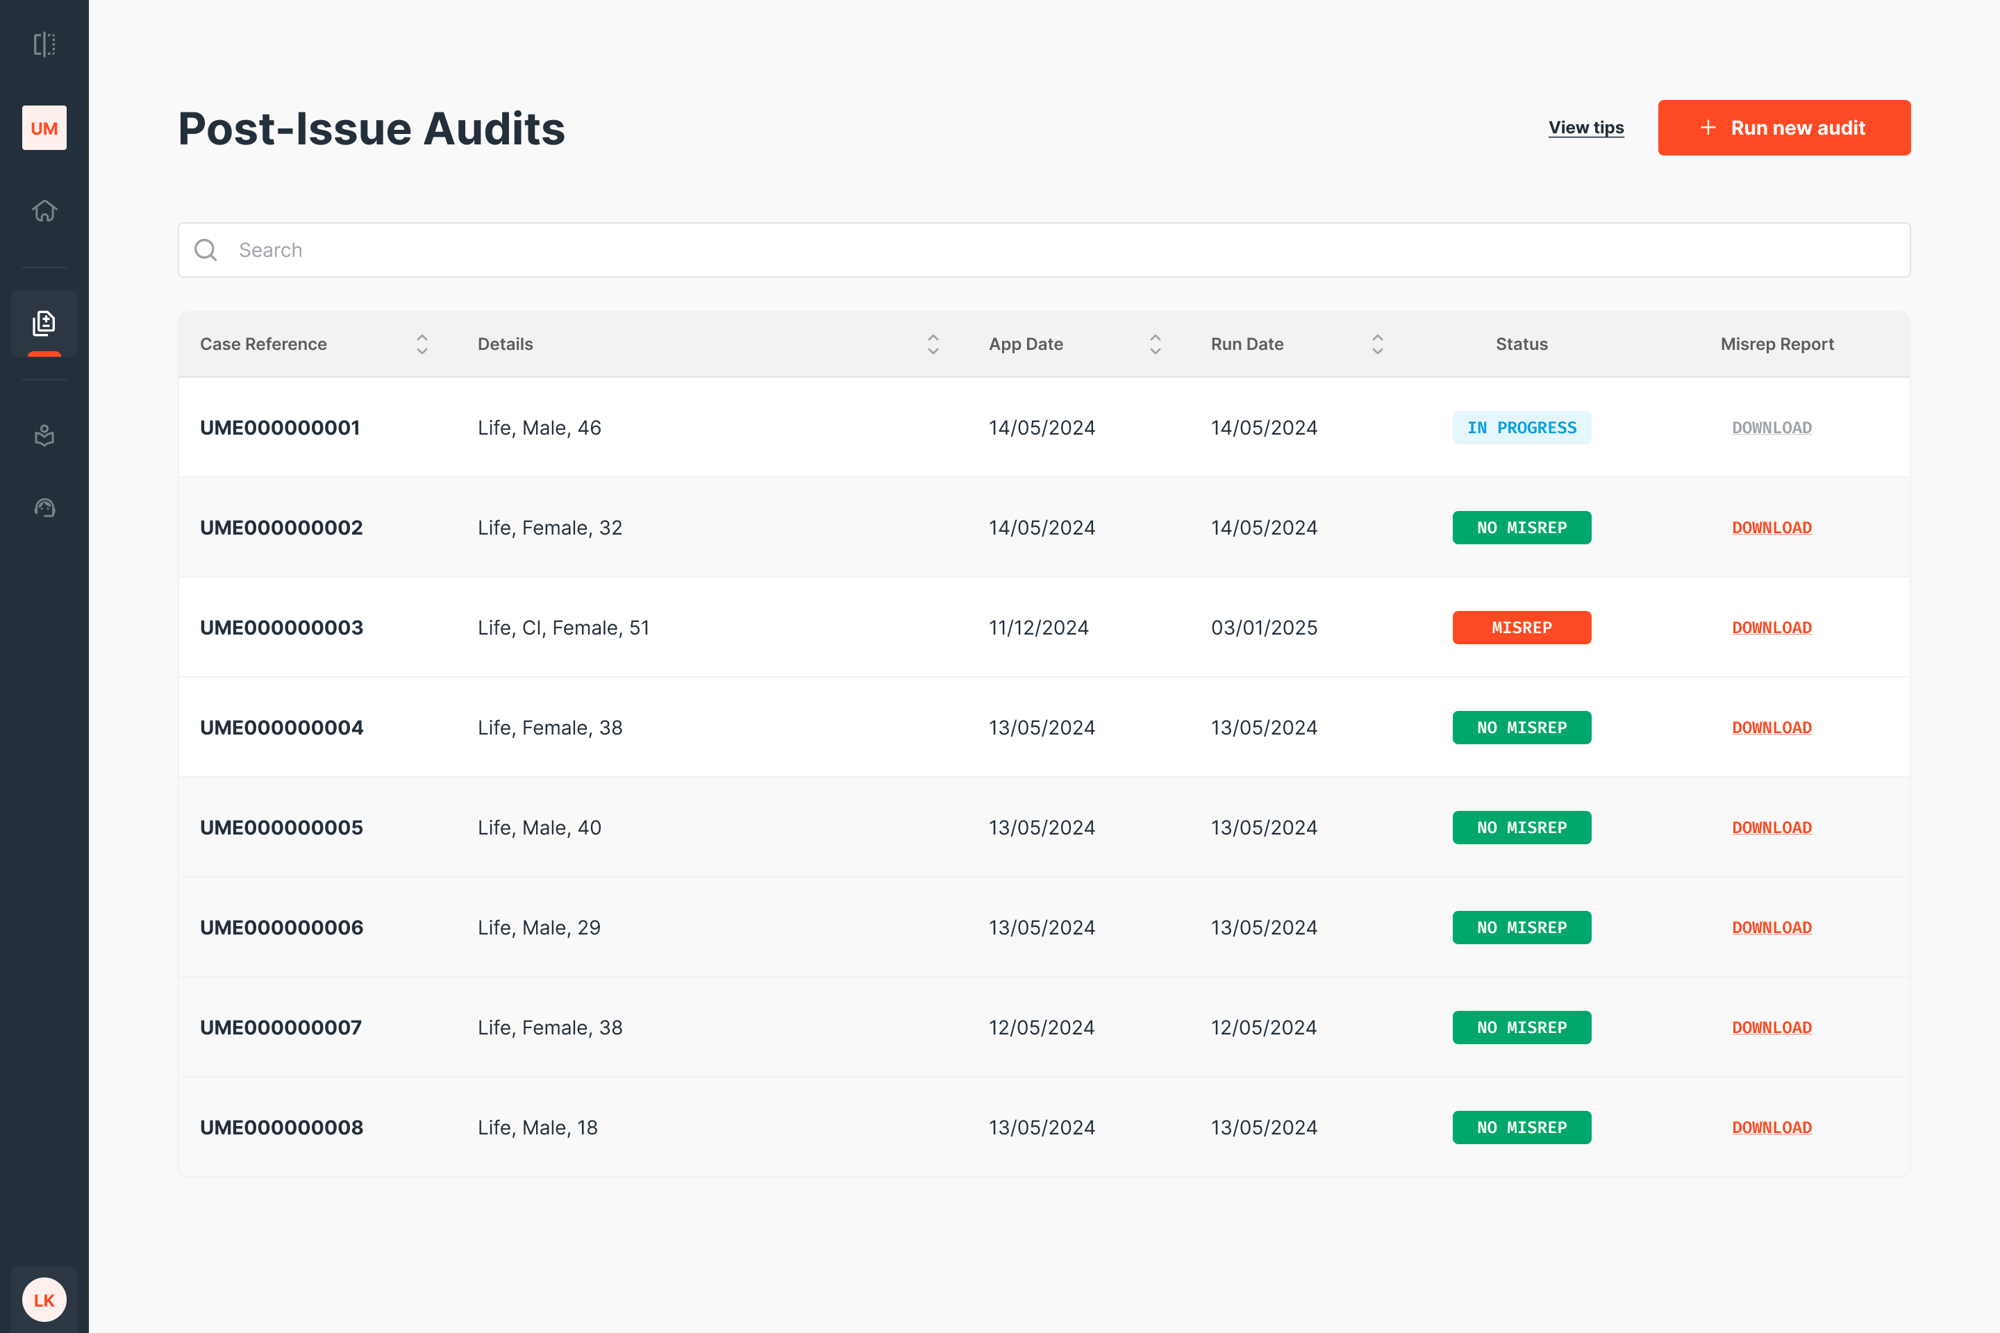The width and height of the screenshot is (2000, 1333).
Task: Click the UM logo badge
Action: pos(44,128)
